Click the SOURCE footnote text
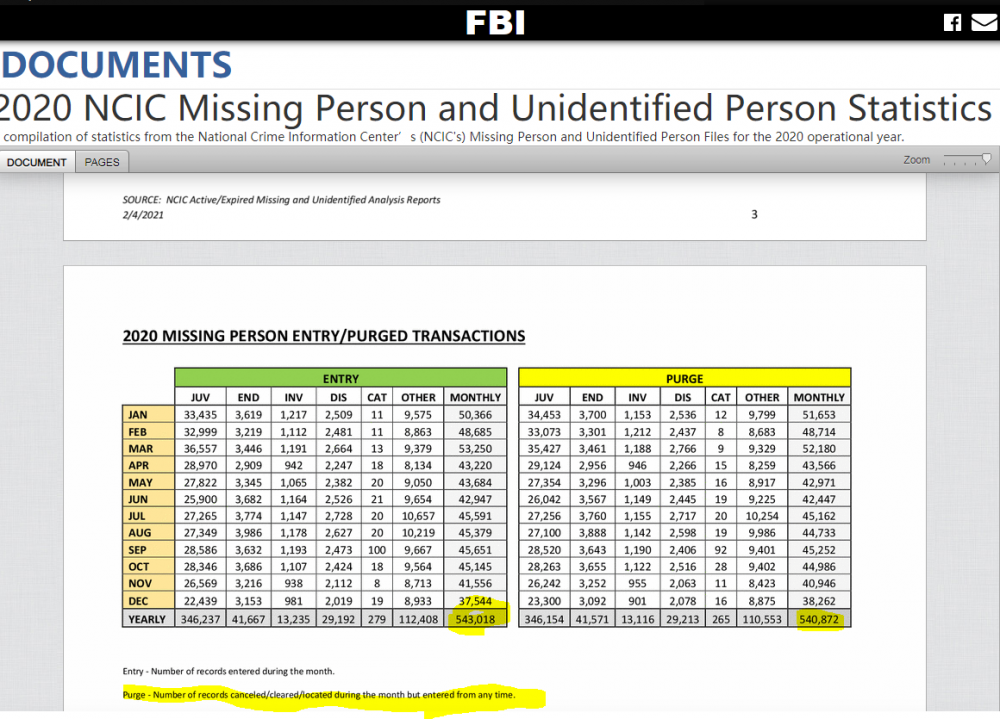This screenshot has width=1000, height=719. point(281,200)
